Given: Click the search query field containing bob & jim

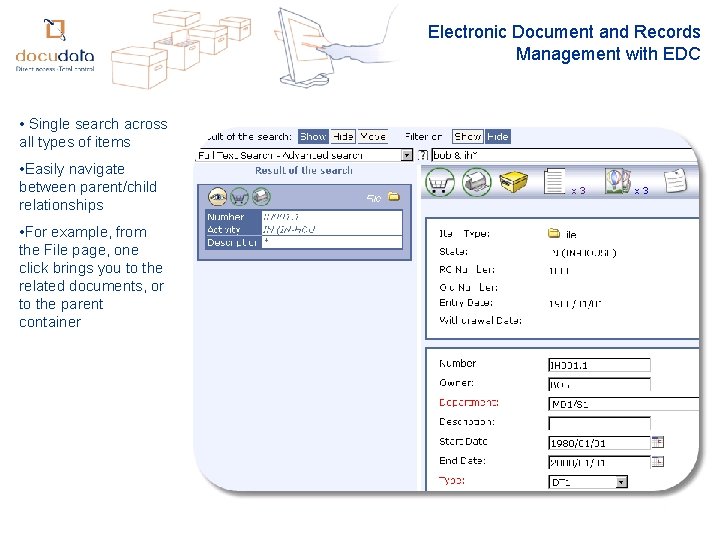Looking at the screenshot, I should (x=565, y=155).
